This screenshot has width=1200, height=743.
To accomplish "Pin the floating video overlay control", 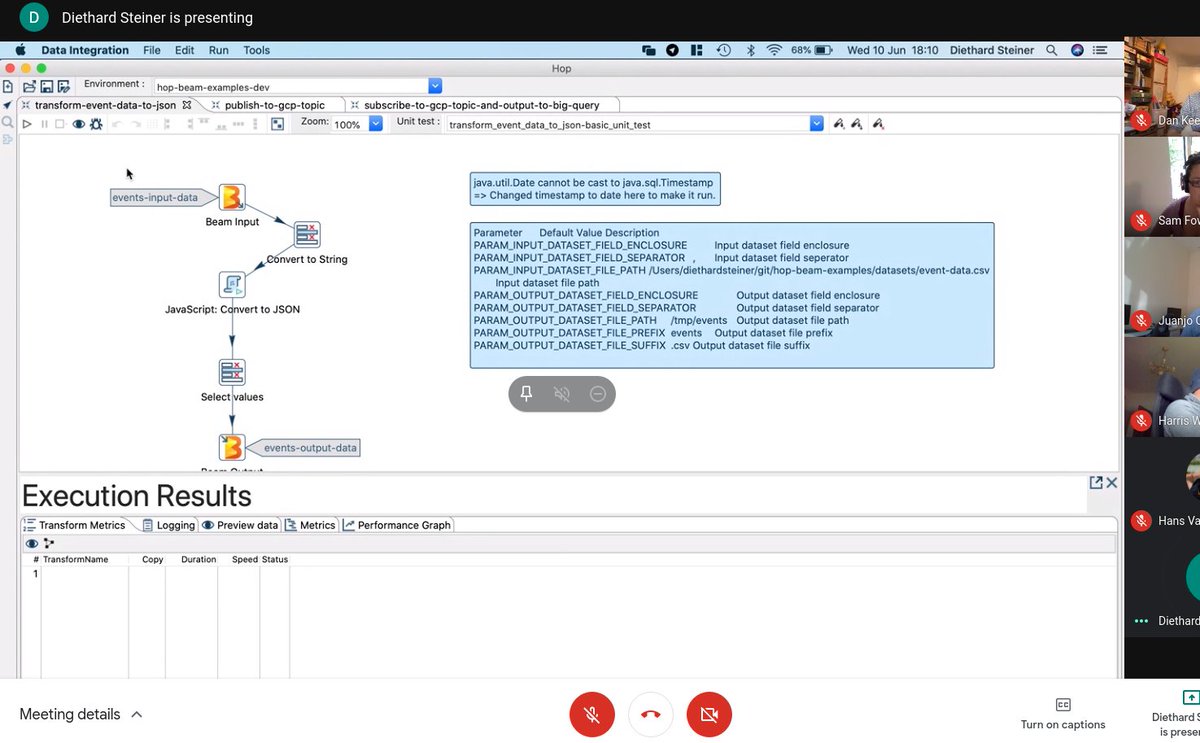I will 526,394.
